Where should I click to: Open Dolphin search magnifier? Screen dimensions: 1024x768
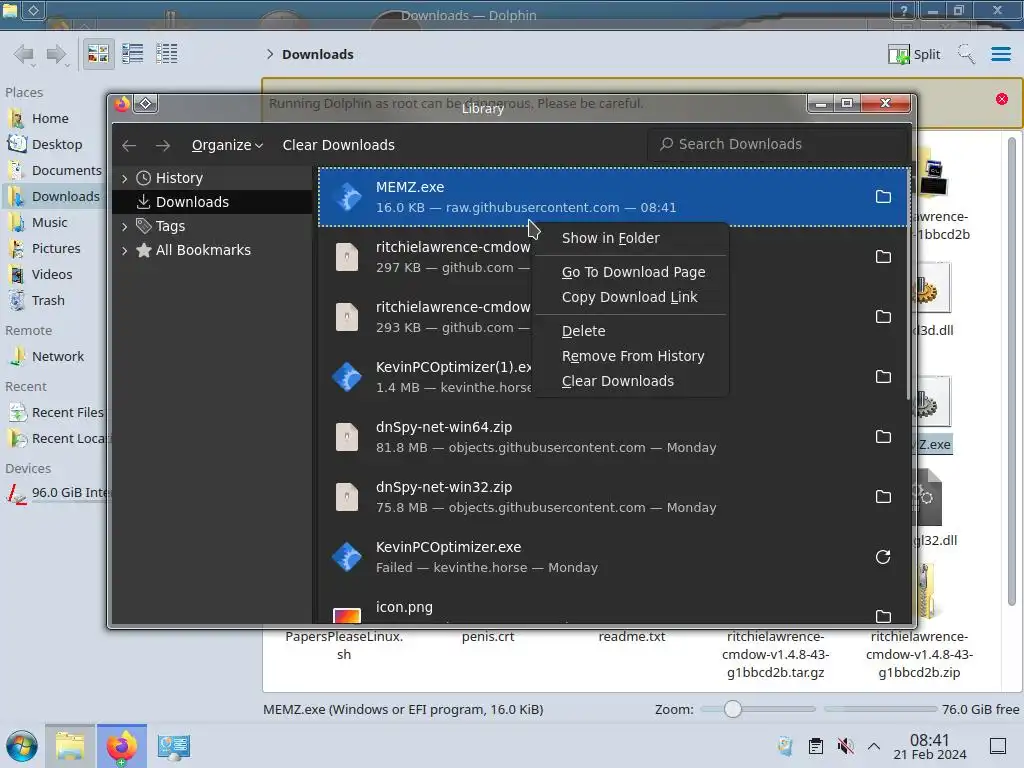point(965,54)
